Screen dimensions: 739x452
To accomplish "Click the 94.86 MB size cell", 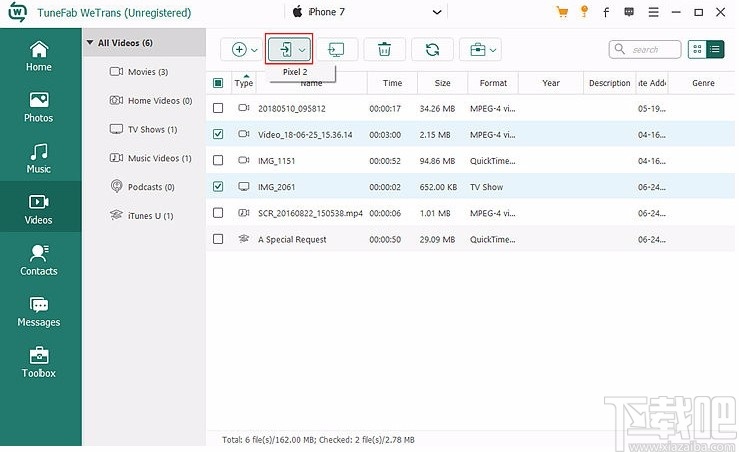I will [437, 161].
